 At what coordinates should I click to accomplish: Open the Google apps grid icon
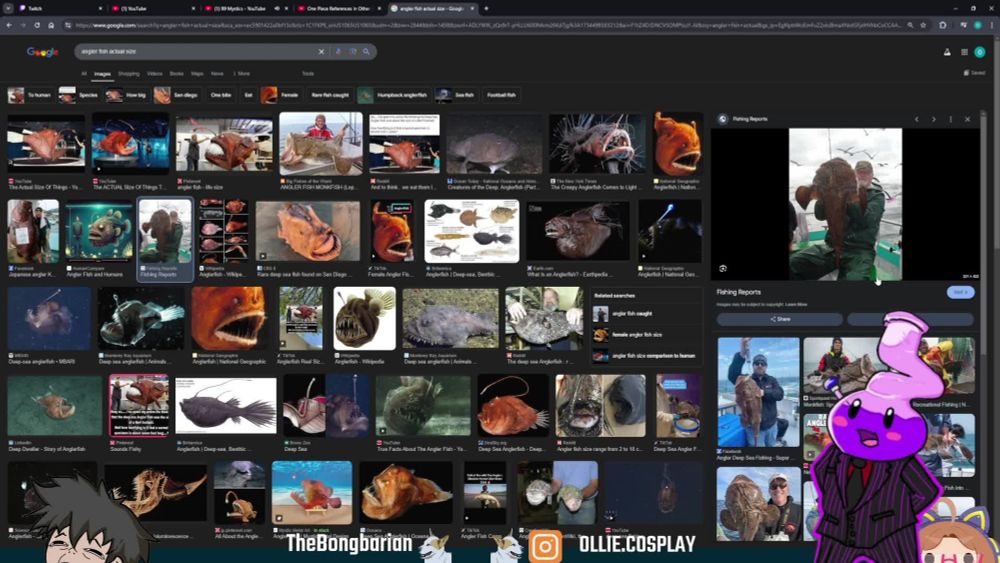(964, 52)
